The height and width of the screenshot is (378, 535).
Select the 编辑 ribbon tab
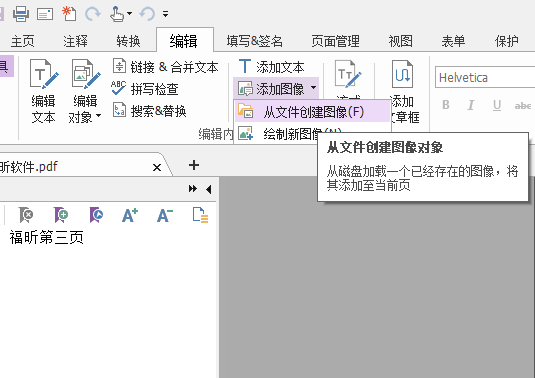click(184, 41)
